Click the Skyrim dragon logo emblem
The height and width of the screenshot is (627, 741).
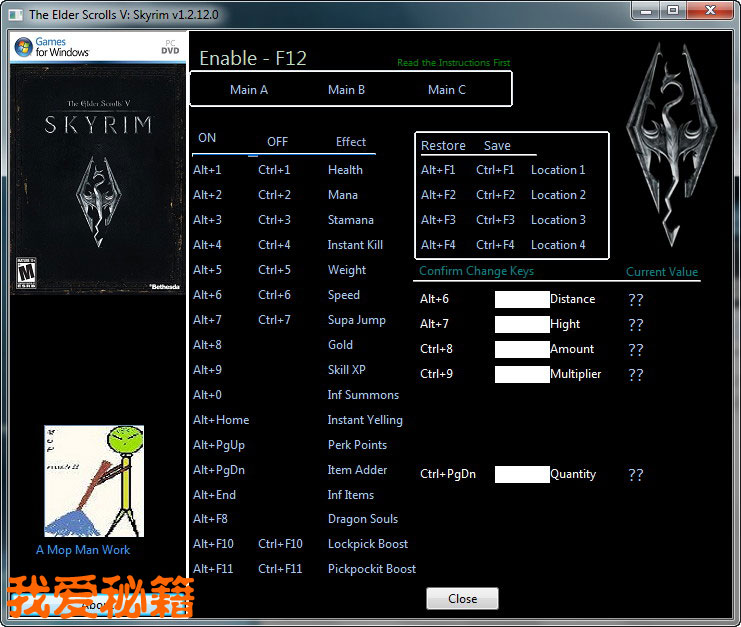tap(671, 172)
